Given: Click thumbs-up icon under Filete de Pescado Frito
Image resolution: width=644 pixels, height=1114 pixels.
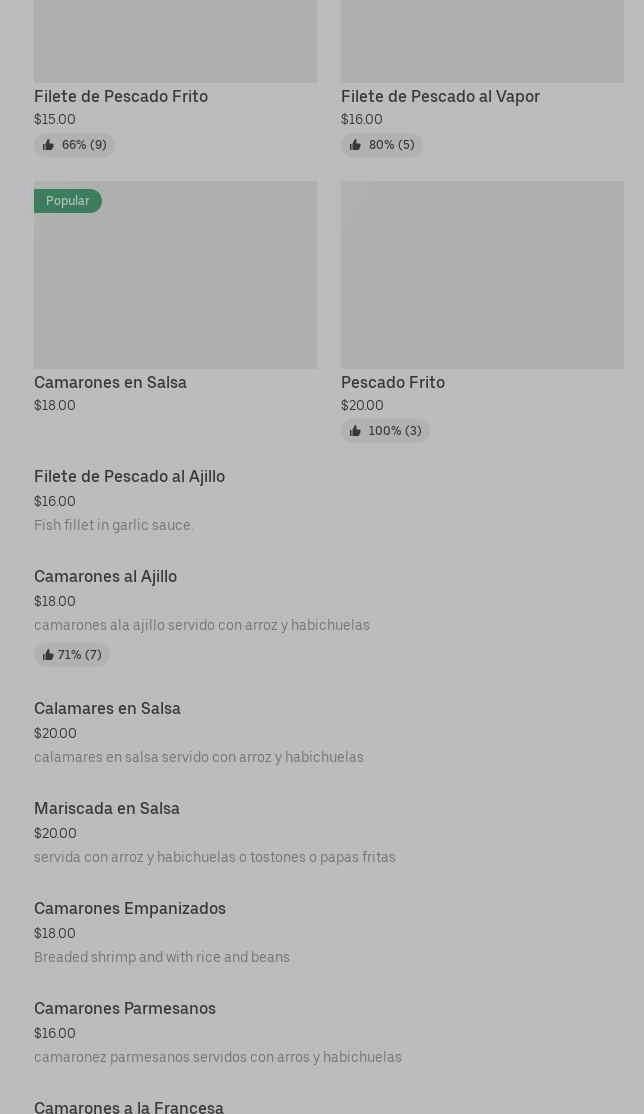Looking at the screenshot, I should pyautogui.click(x=48, y=145).
